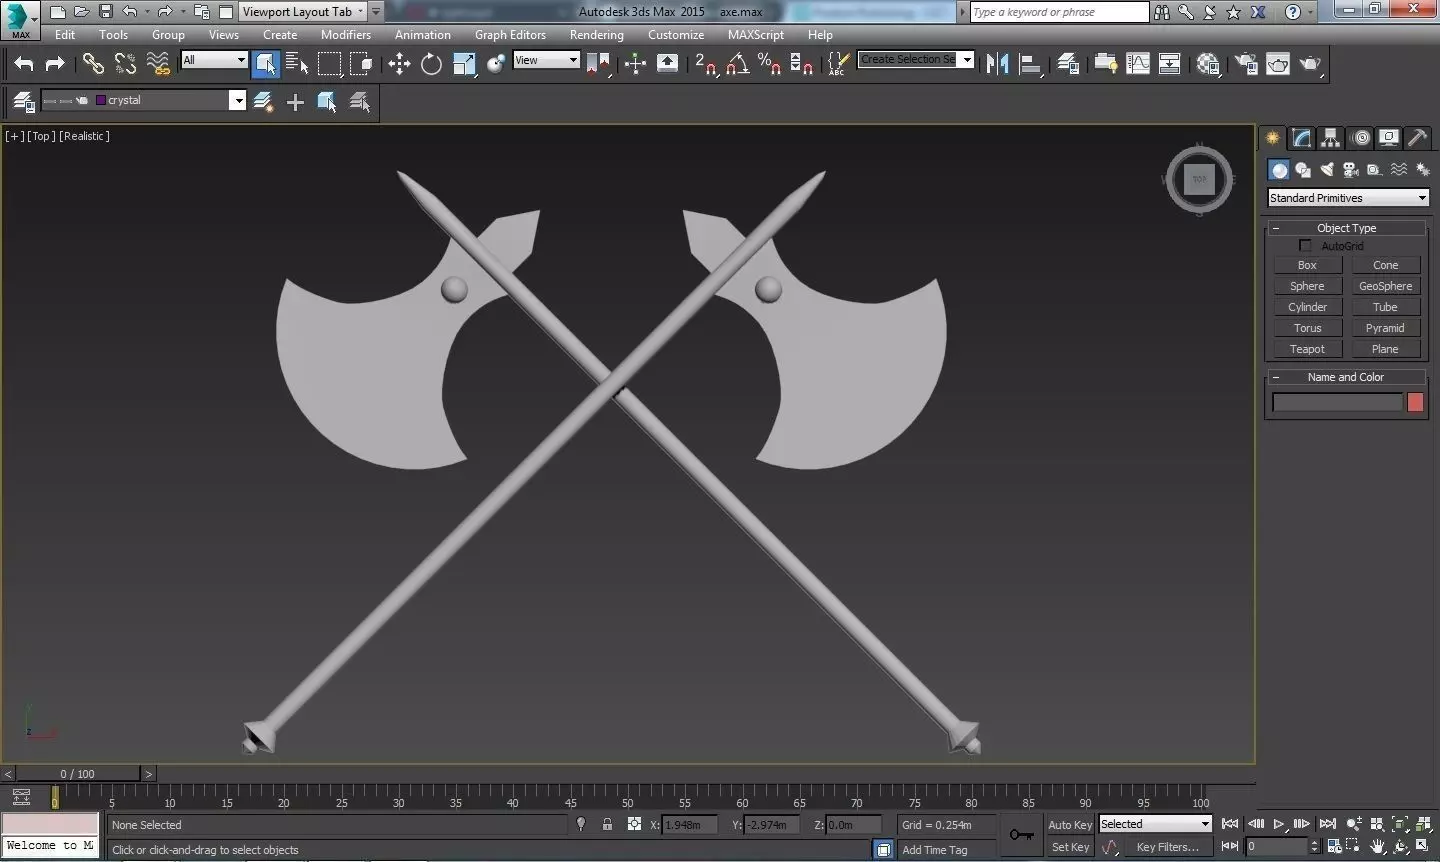Click the Align tool
This screenshot has width=1440, height=862.
(x=1030, y=64)
